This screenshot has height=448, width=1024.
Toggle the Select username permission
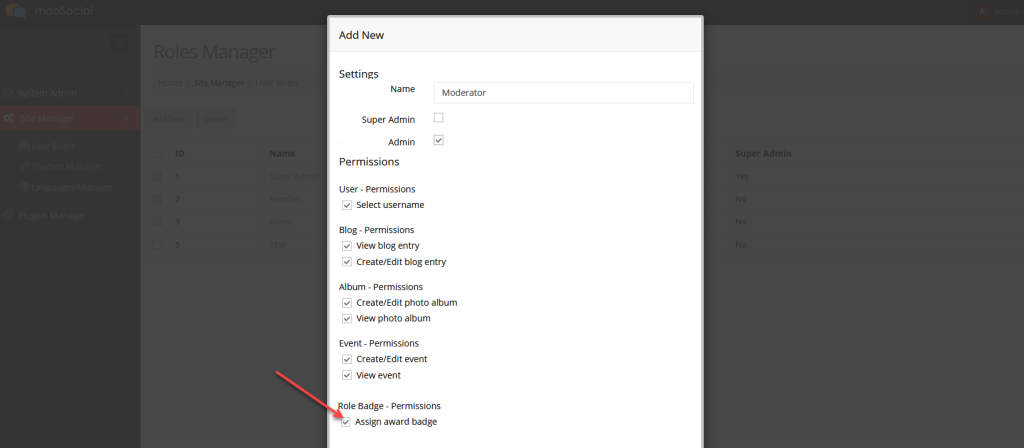coord(347,205)
